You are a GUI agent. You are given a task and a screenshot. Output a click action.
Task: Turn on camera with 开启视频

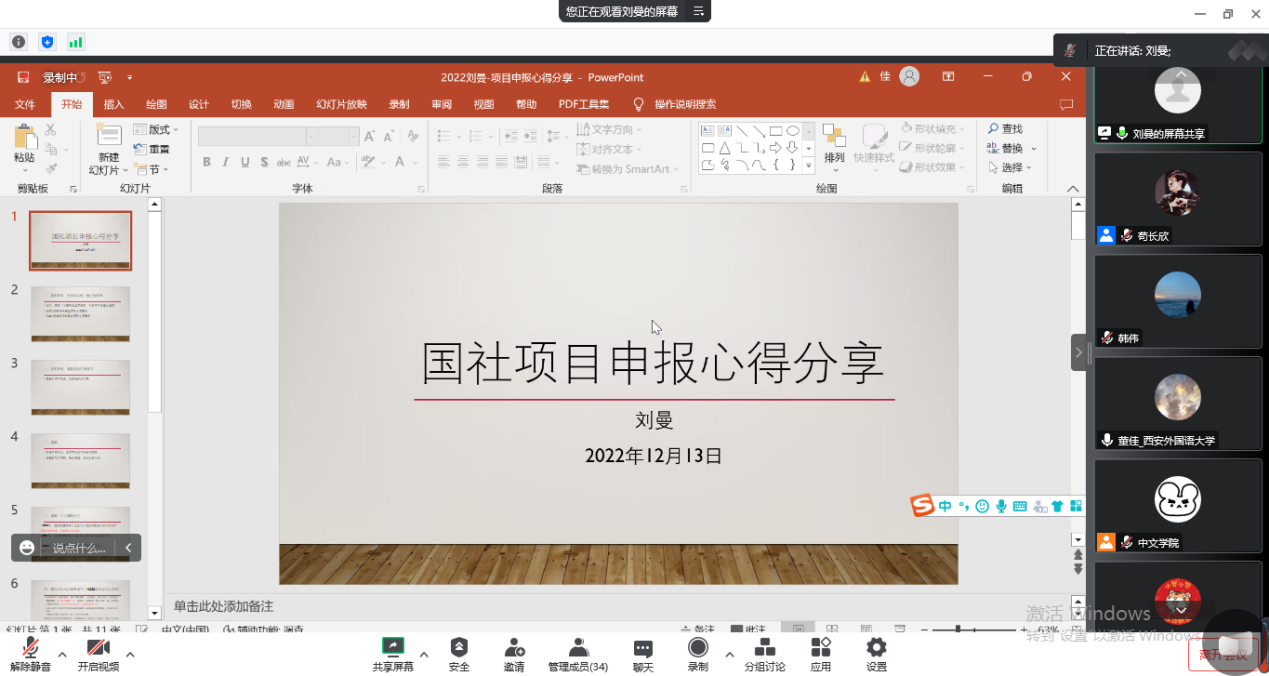pos(98,648)
